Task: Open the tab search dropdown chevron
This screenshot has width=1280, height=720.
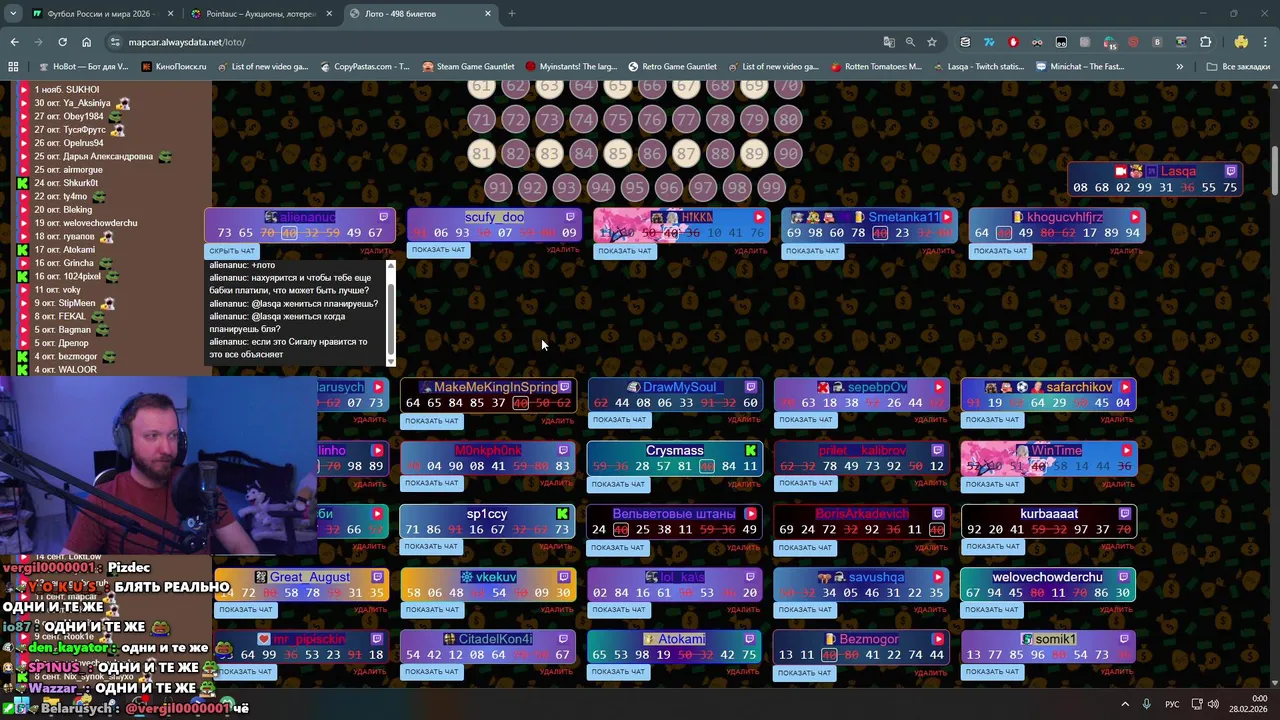Action: tap(13, 14)
